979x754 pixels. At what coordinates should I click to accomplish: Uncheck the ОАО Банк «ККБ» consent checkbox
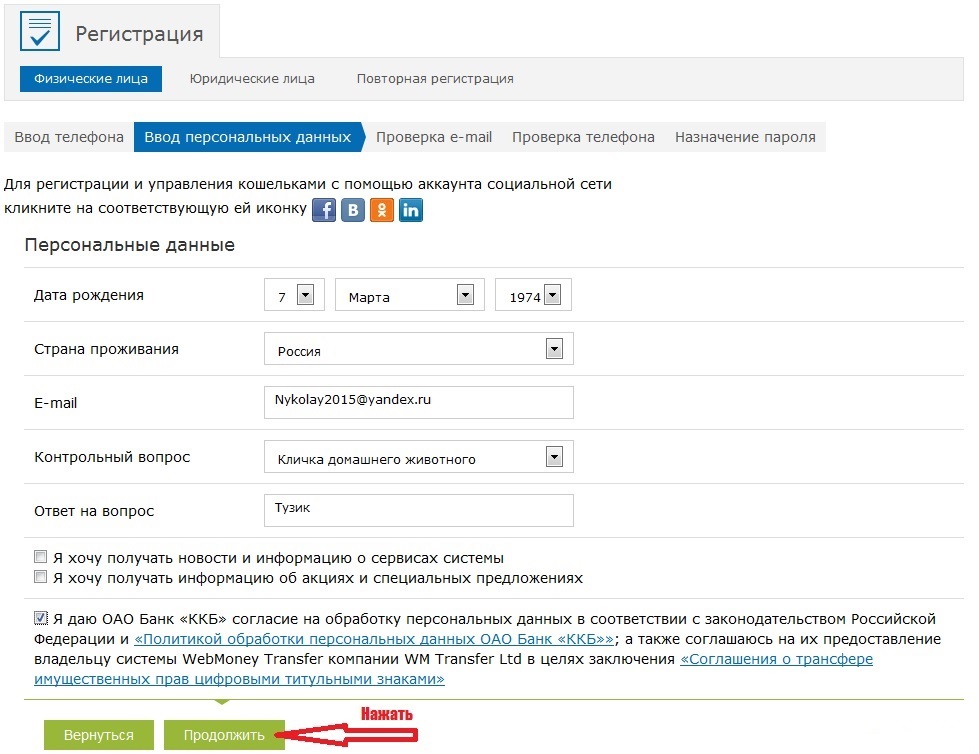tap(41, 618)
